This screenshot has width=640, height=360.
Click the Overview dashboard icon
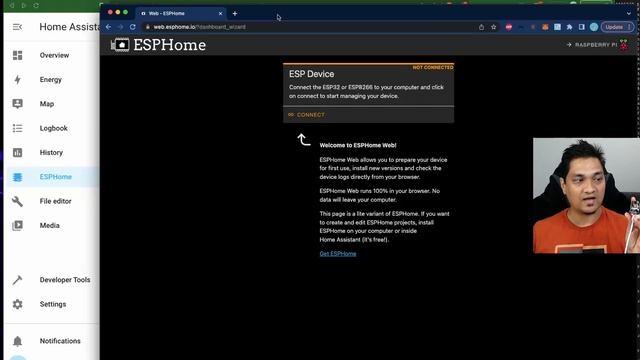pyautogui.click(x=18, y=55)
